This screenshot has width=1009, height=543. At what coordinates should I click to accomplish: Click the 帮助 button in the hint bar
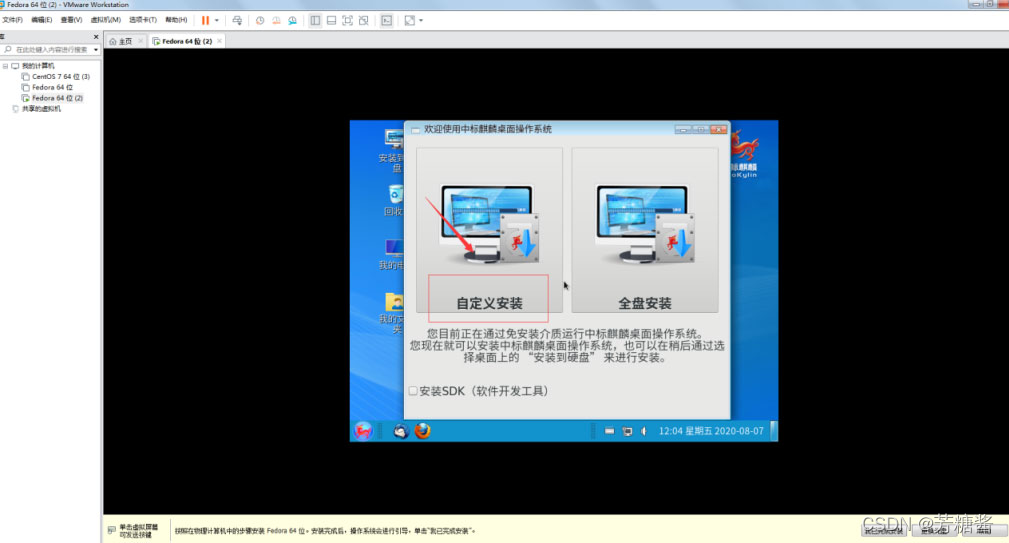pos(983,531)
